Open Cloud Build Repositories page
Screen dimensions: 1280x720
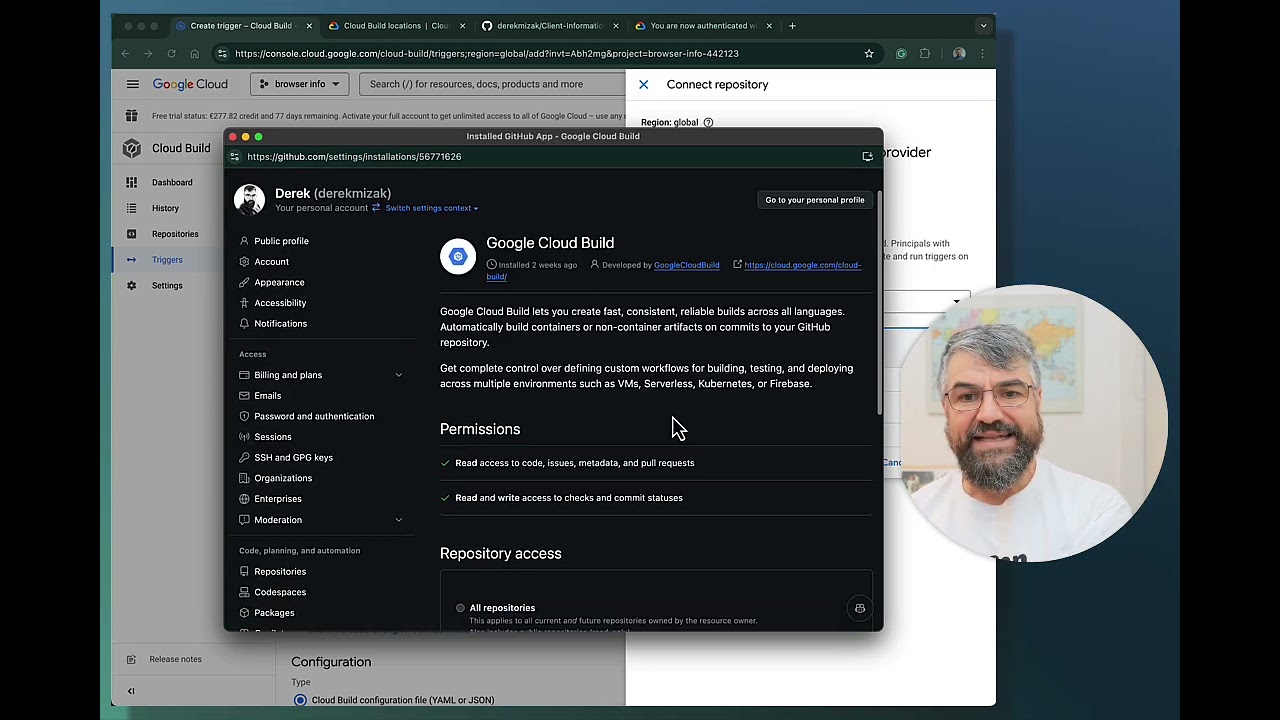174,234
